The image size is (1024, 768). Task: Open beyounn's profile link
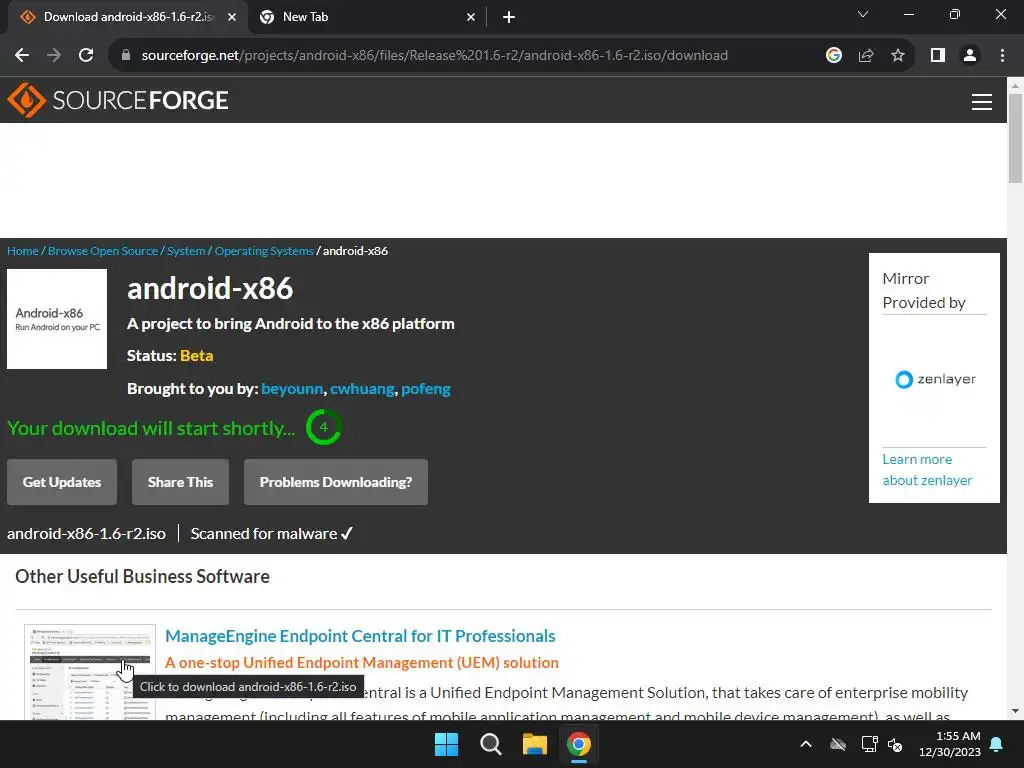tap(292, 389)
